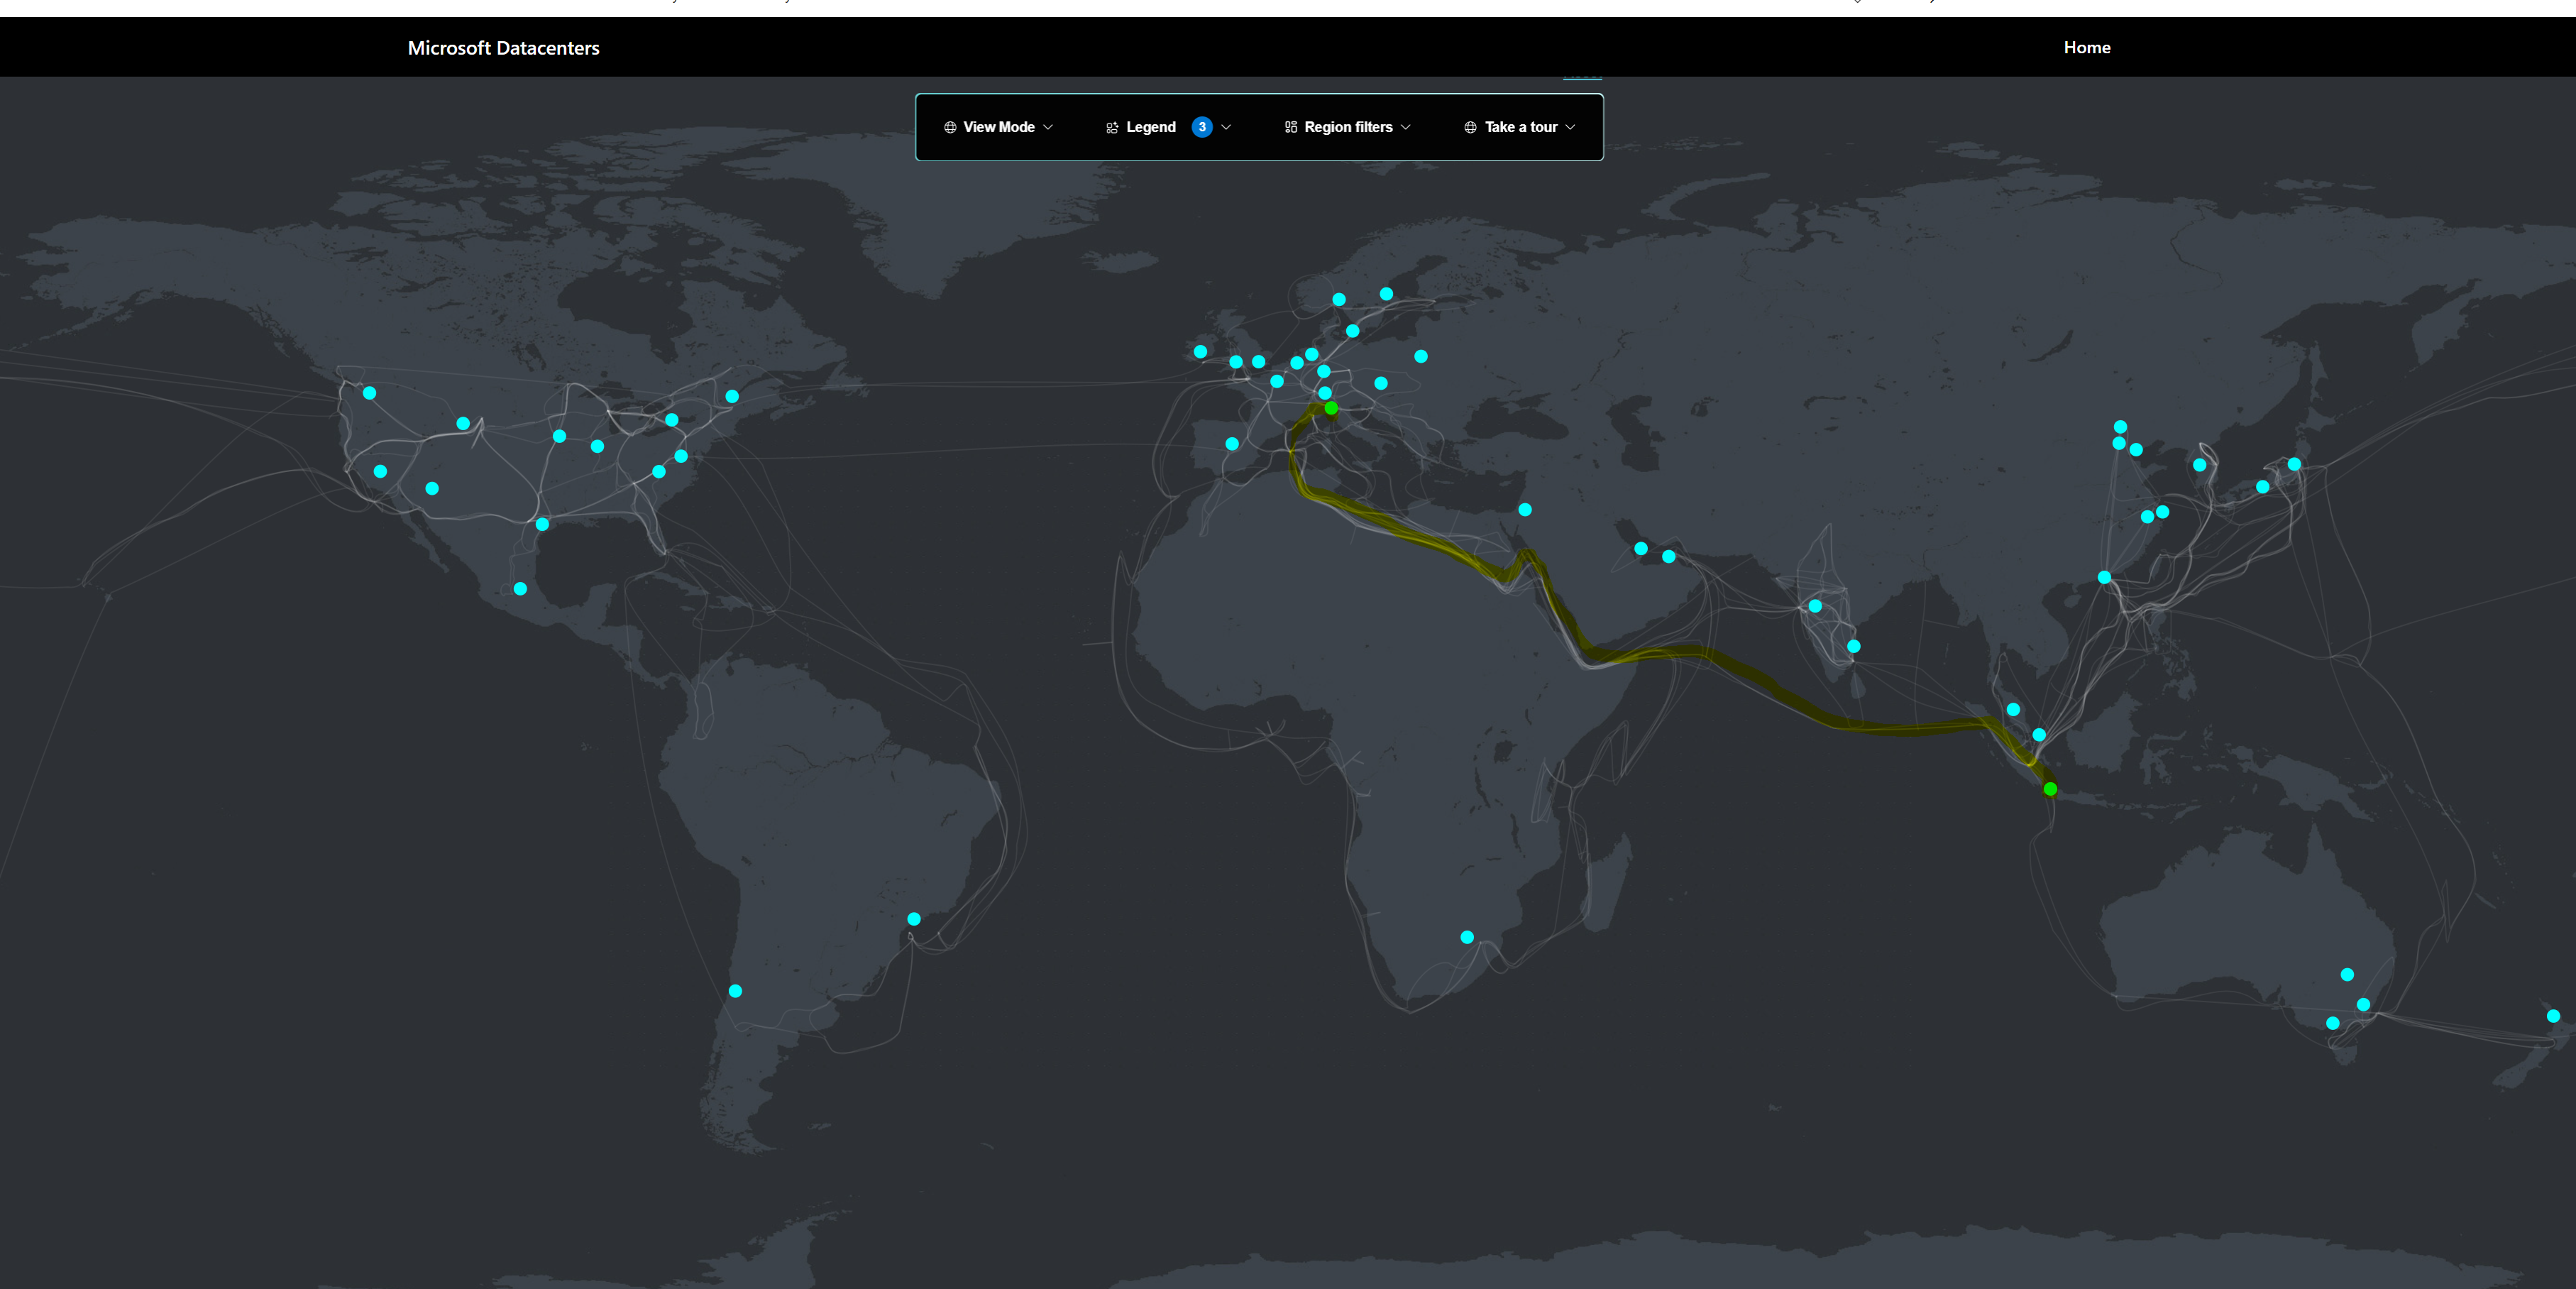Viewport: 2576px width, 1289px height.
Task: Select the cyan datacenter dot in Chile
Action: (735, 991)
